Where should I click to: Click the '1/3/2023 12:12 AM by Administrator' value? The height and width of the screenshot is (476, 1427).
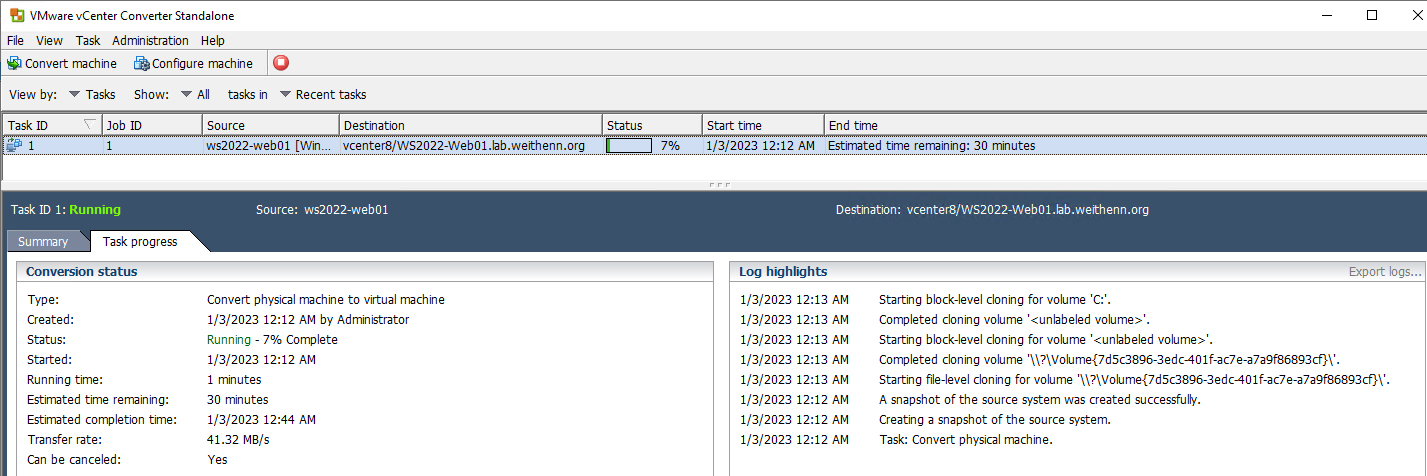tap(307, 319)
